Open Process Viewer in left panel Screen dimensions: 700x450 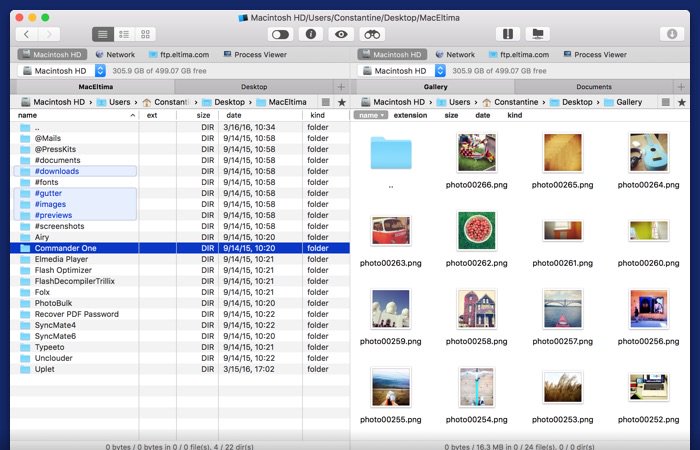(x=255, y=54)
